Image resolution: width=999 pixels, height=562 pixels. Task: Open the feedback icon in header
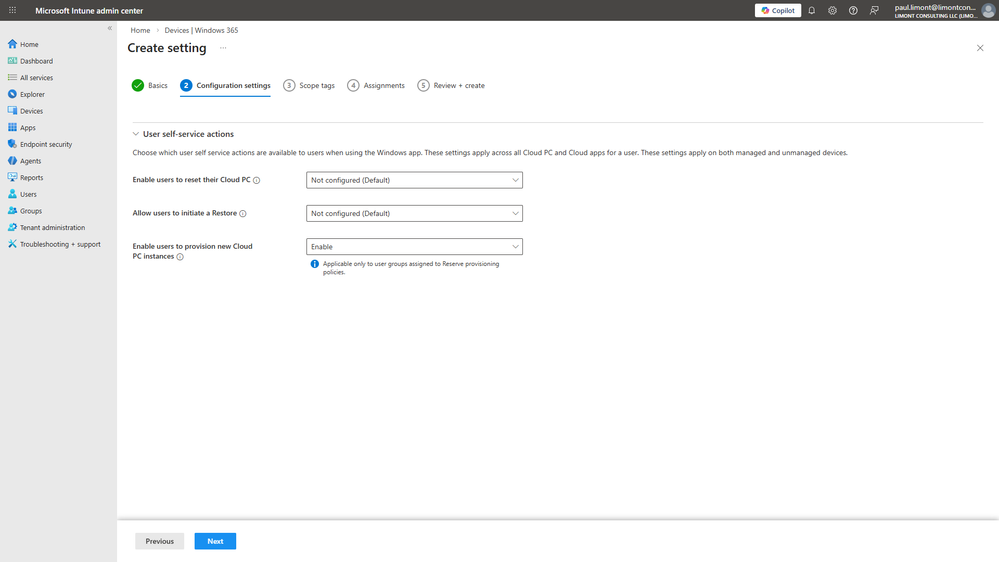point(874,10)
